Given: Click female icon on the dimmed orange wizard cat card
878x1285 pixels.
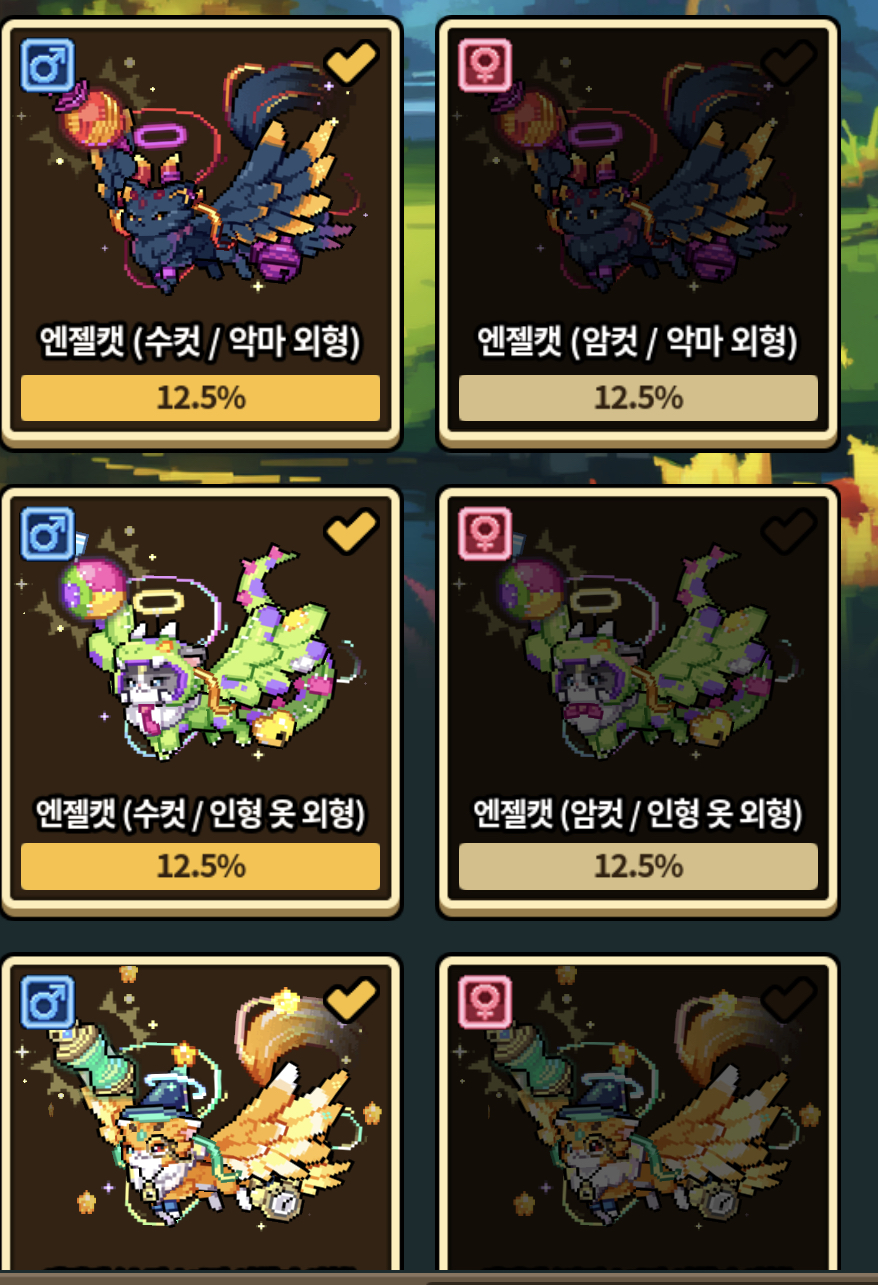Looking at the screenshot, I should [x=485, y=1003].
